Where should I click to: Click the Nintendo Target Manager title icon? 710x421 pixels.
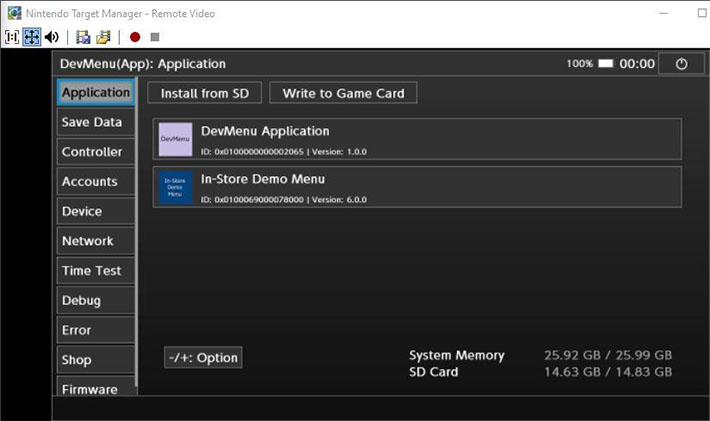click(x=14, y=13)
